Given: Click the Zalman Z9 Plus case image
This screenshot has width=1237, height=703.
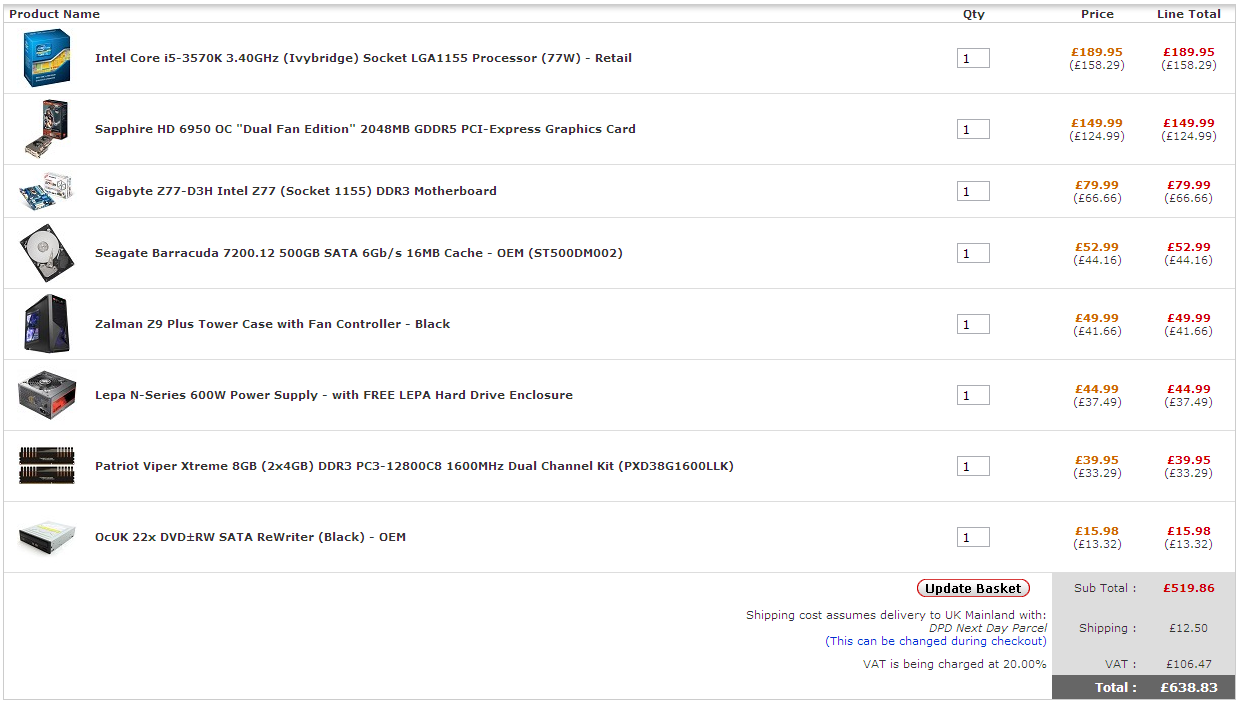Looking at the screenshot, I should point(46,324).
